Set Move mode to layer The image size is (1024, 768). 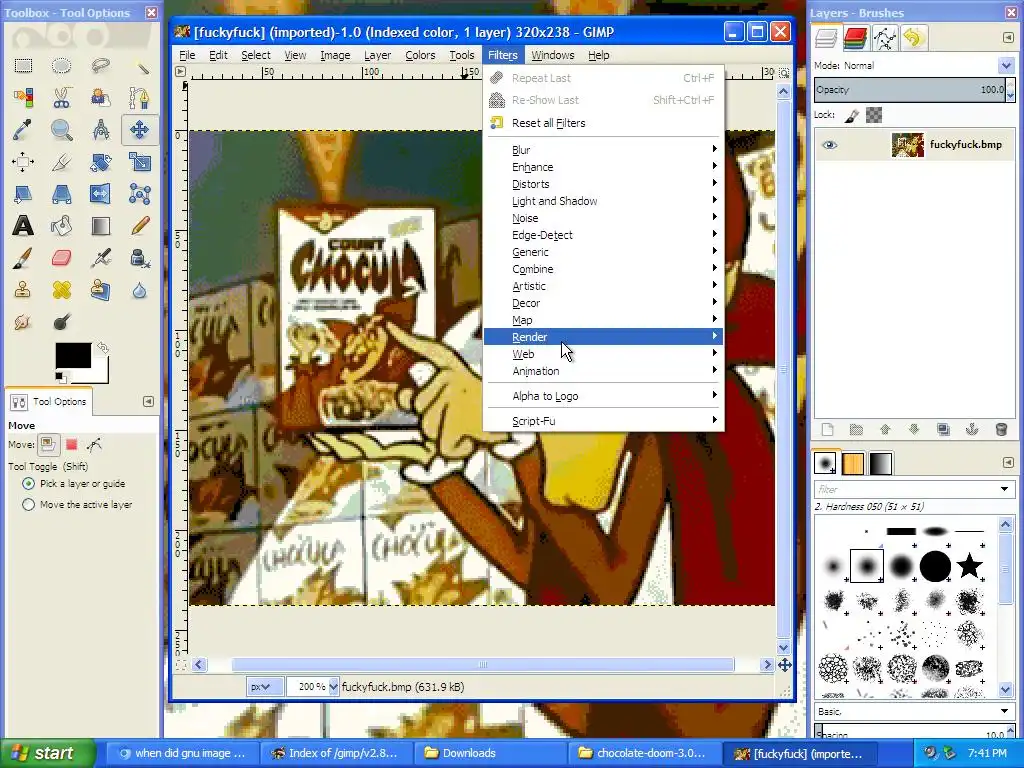pos(48,445)
